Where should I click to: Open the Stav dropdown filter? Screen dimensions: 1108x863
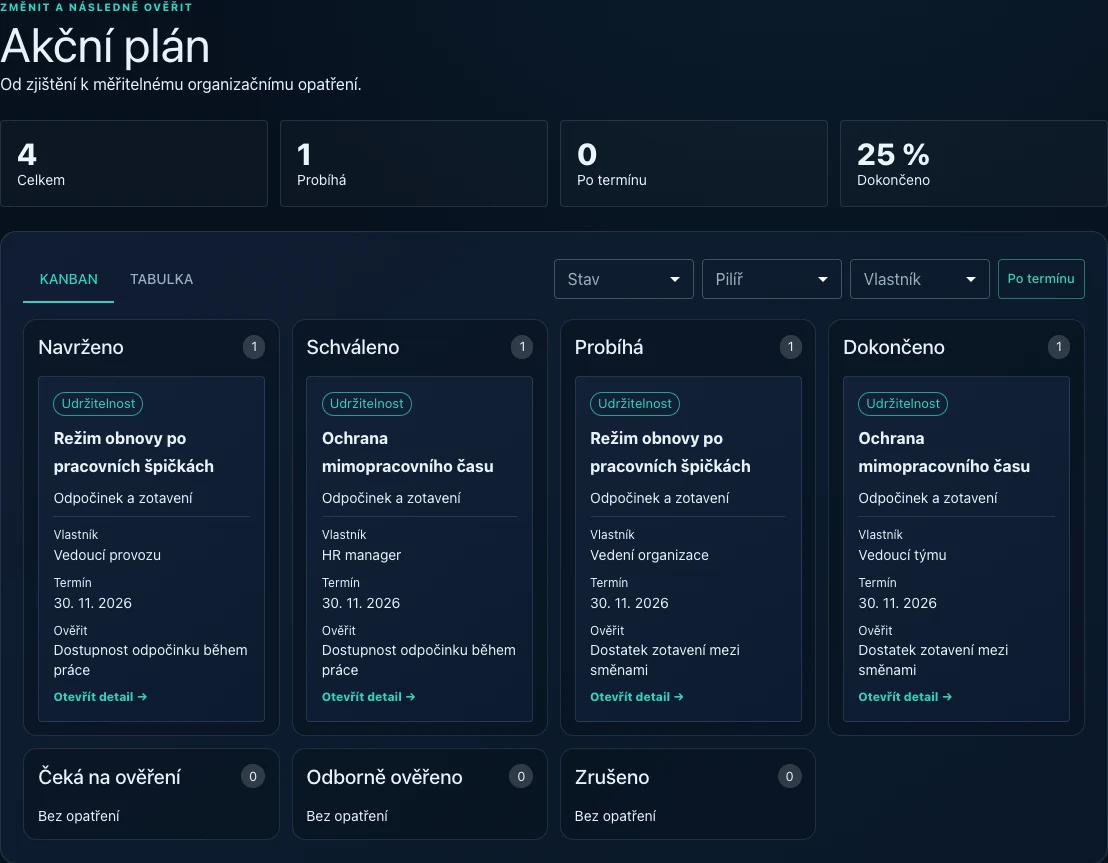(x=623, y=279)
